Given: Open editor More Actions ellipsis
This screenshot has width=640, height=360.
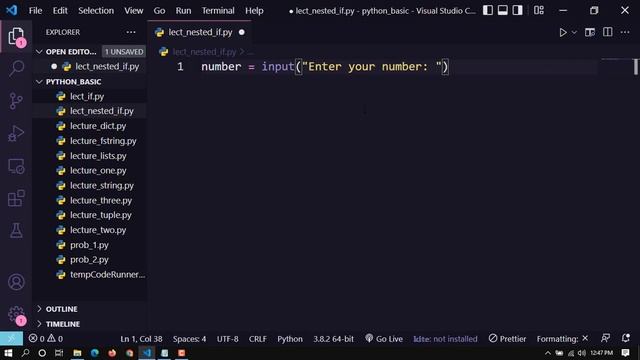Looking at the screenshot, I should [625, 32].
